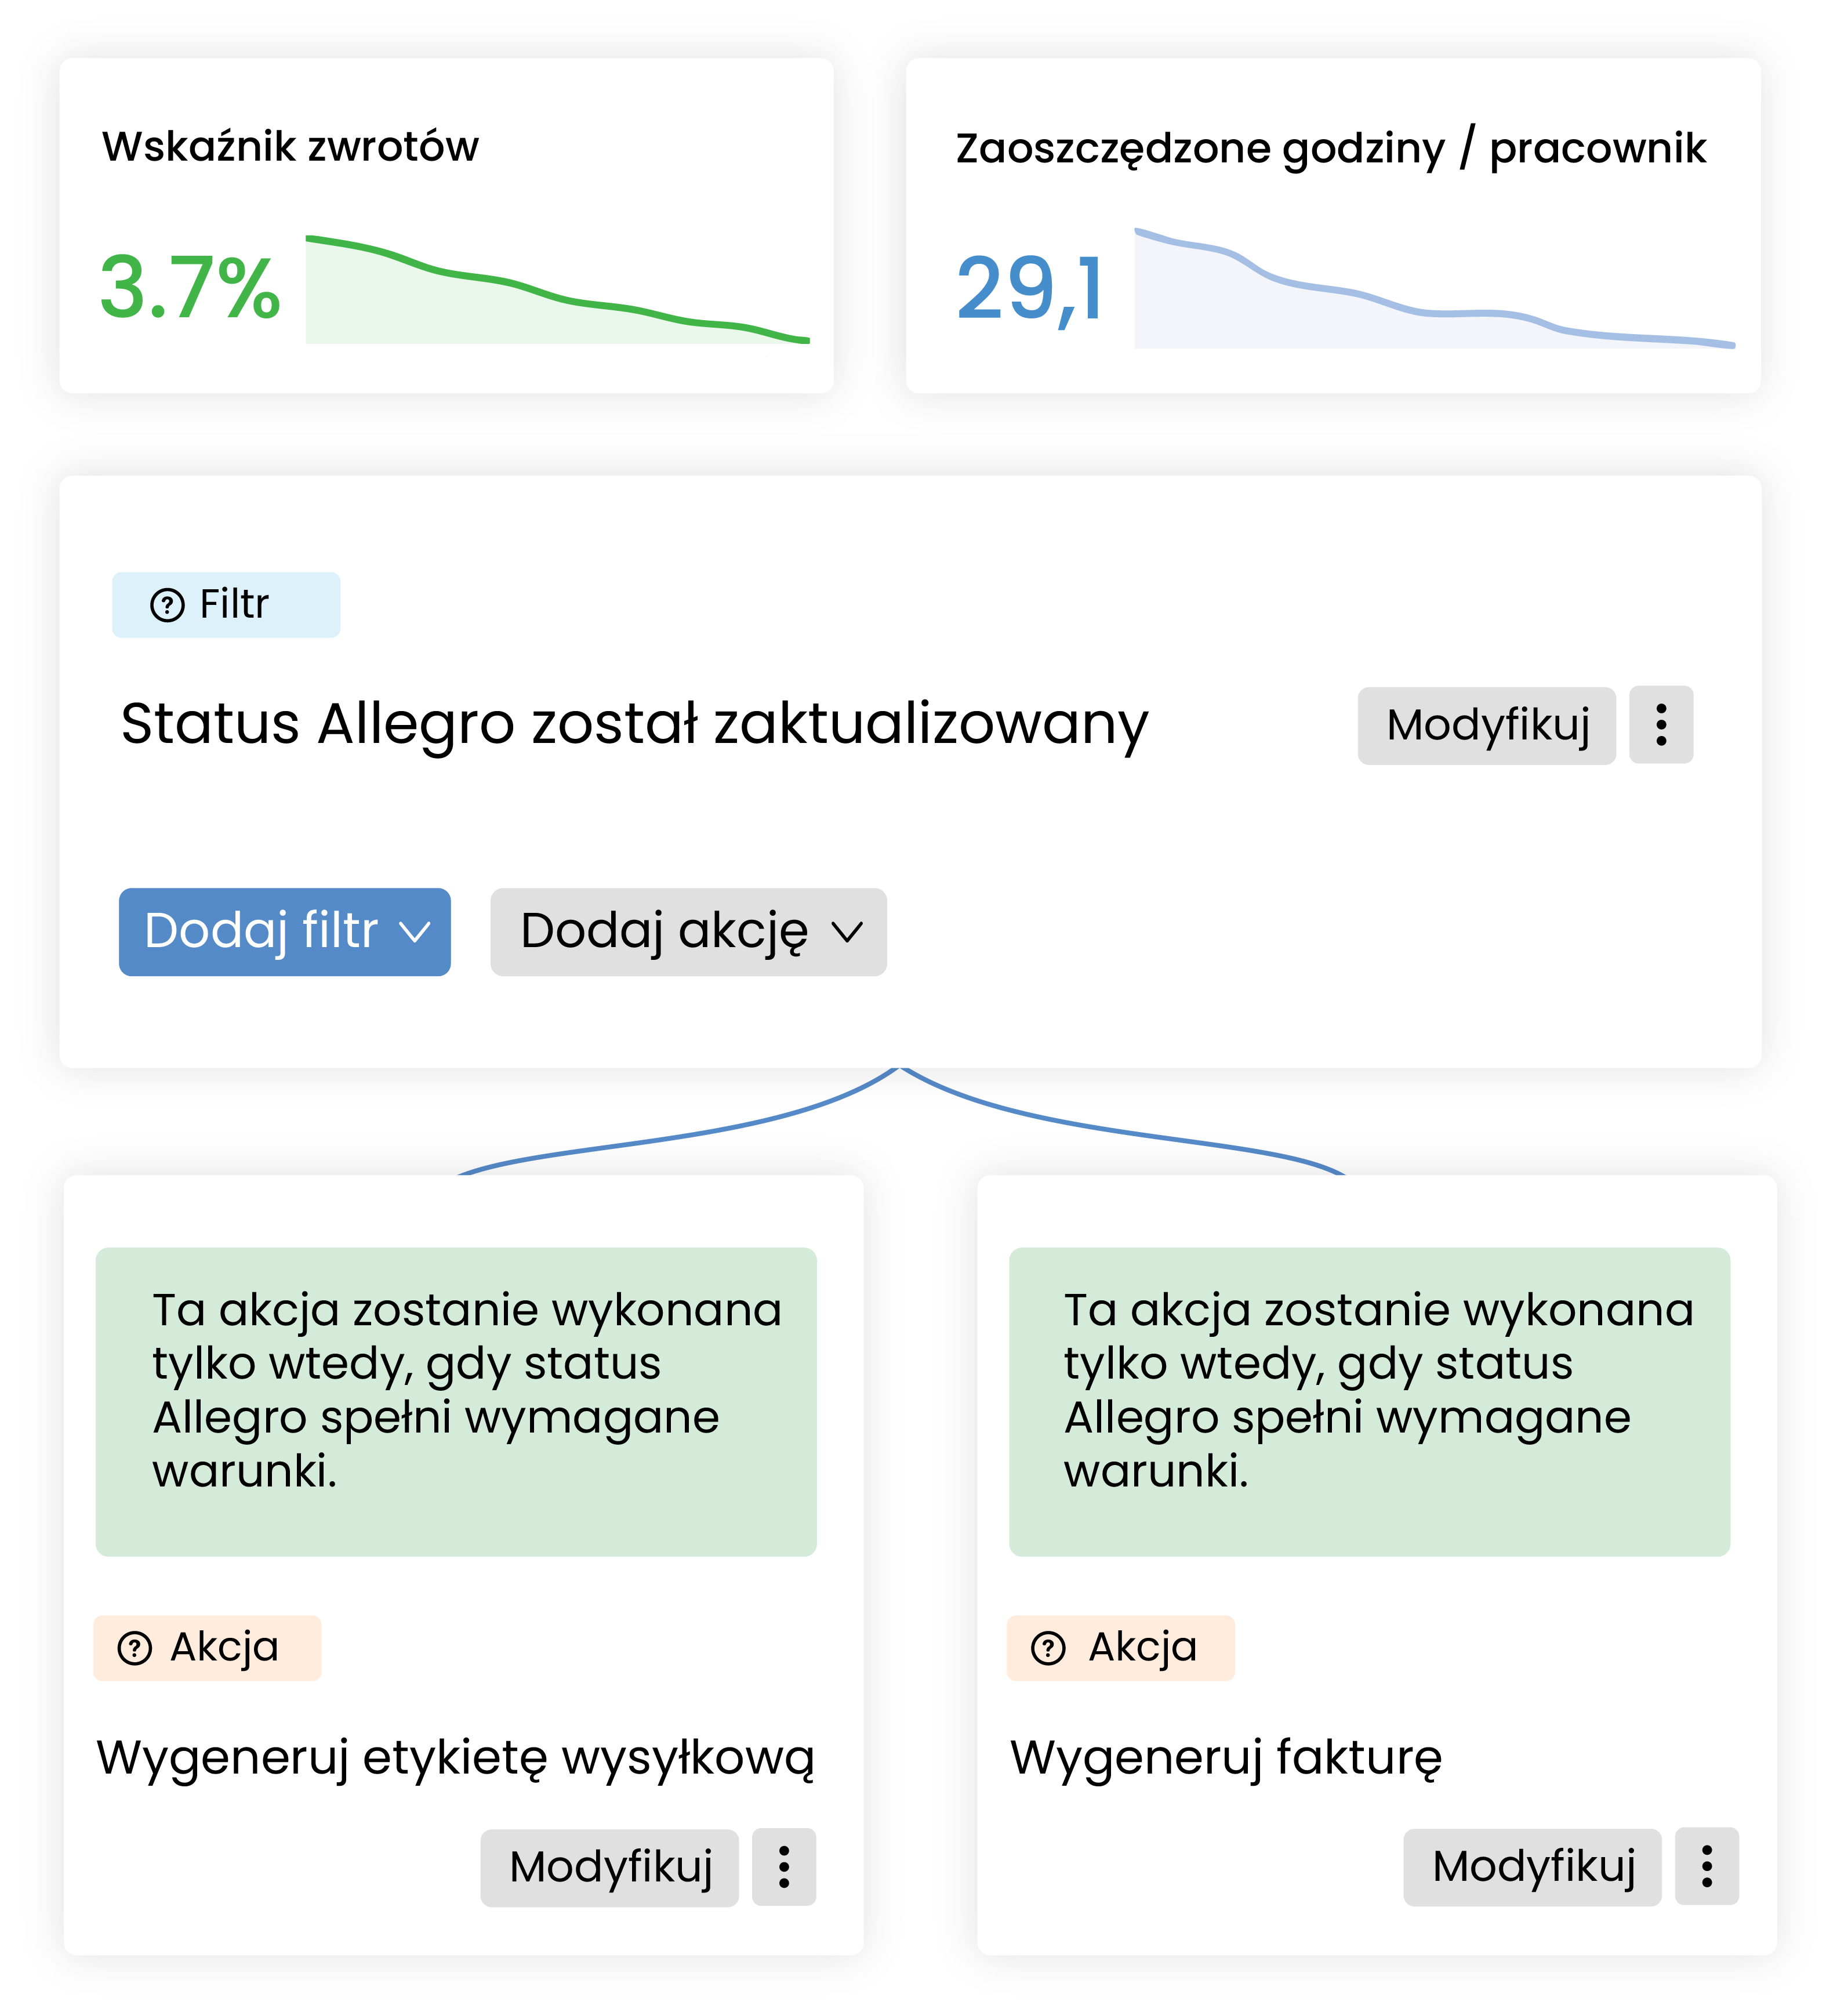Click chevron arrow on Dodaj akcję button
This screenshot has width=1837, height=2016.
coord(847,933)
